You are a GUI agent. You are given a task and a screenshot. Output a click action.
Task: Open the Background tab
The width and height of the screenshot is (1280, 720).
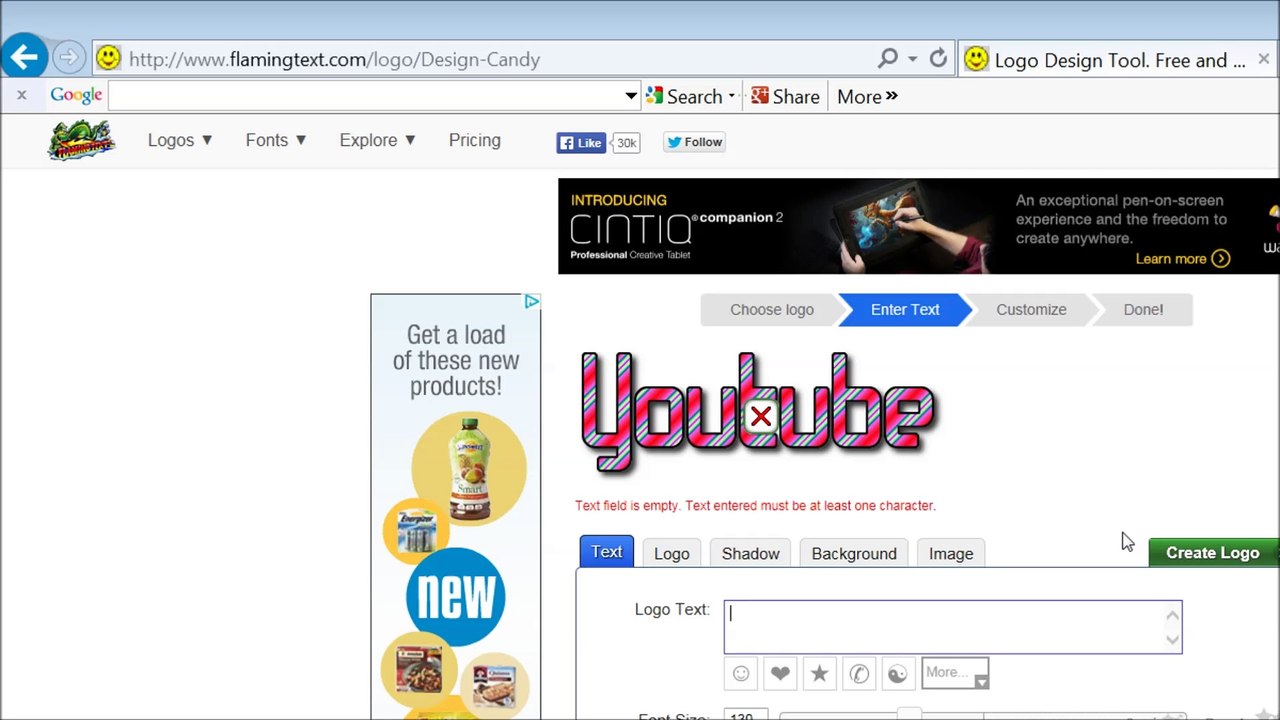point(854,553)
